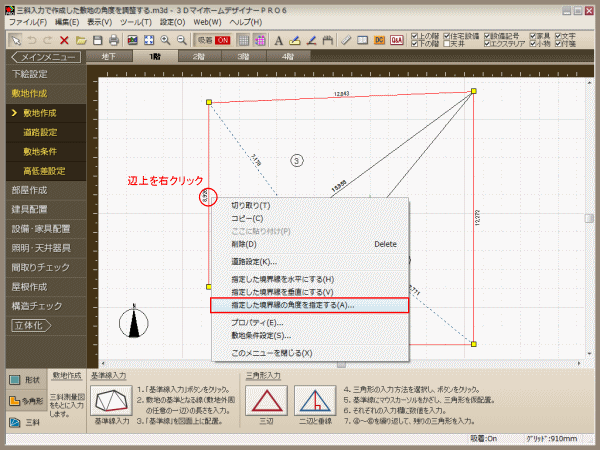This screenshot has height=450, width=600.
Task: Click the save floppy disk icon
Action: tap(98, 39)
